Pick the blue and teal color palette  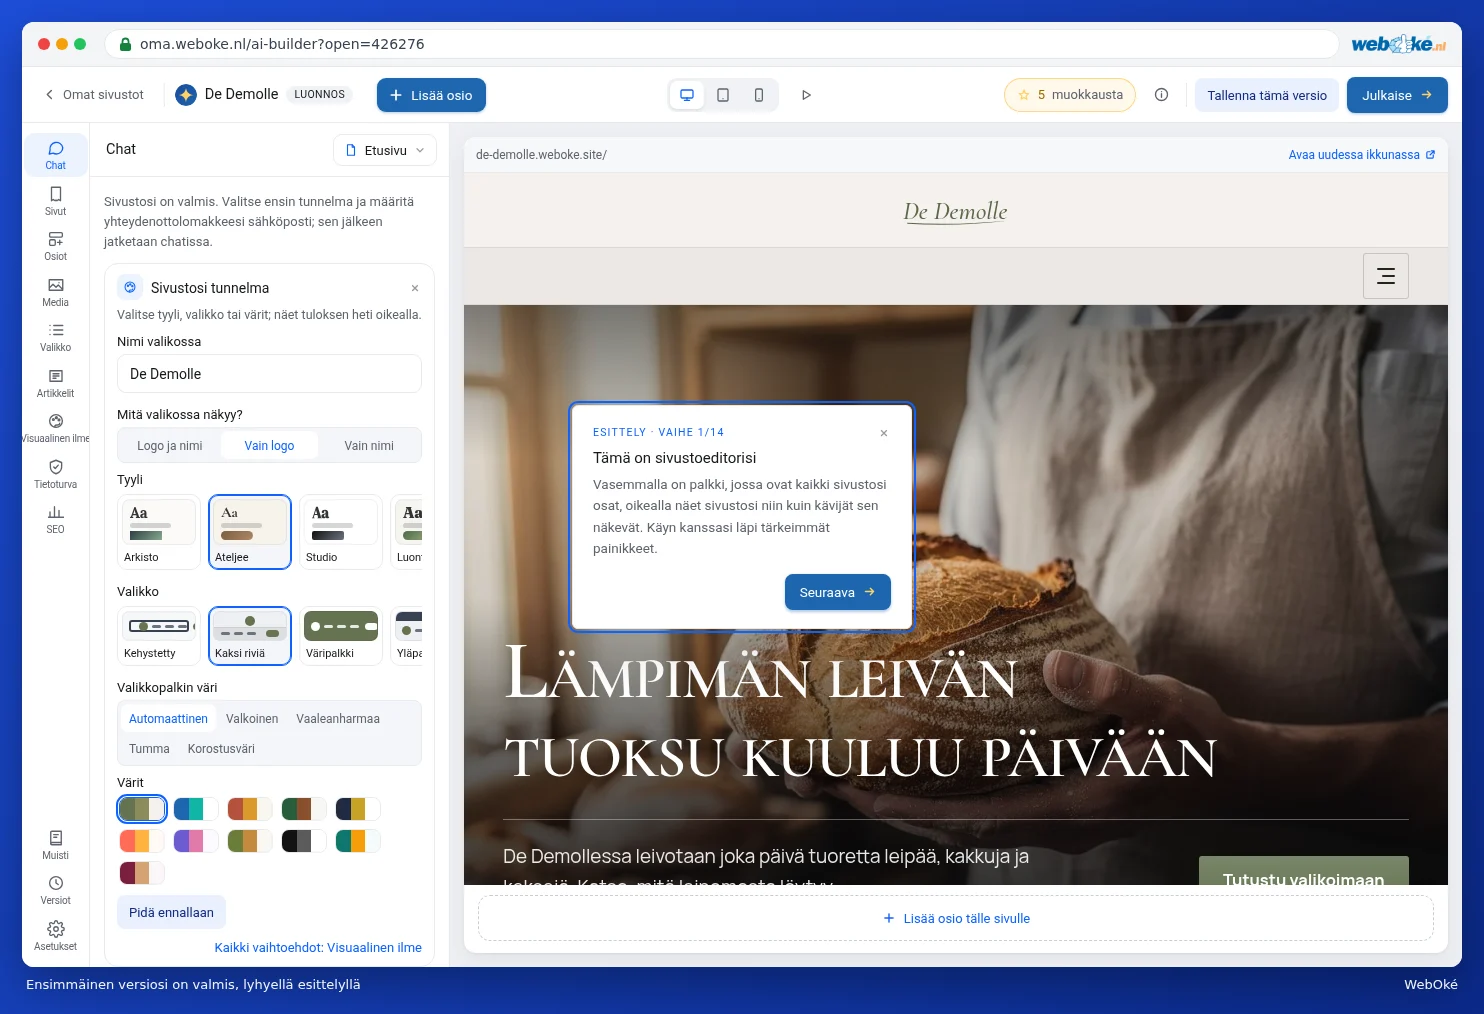click(196, 809)
